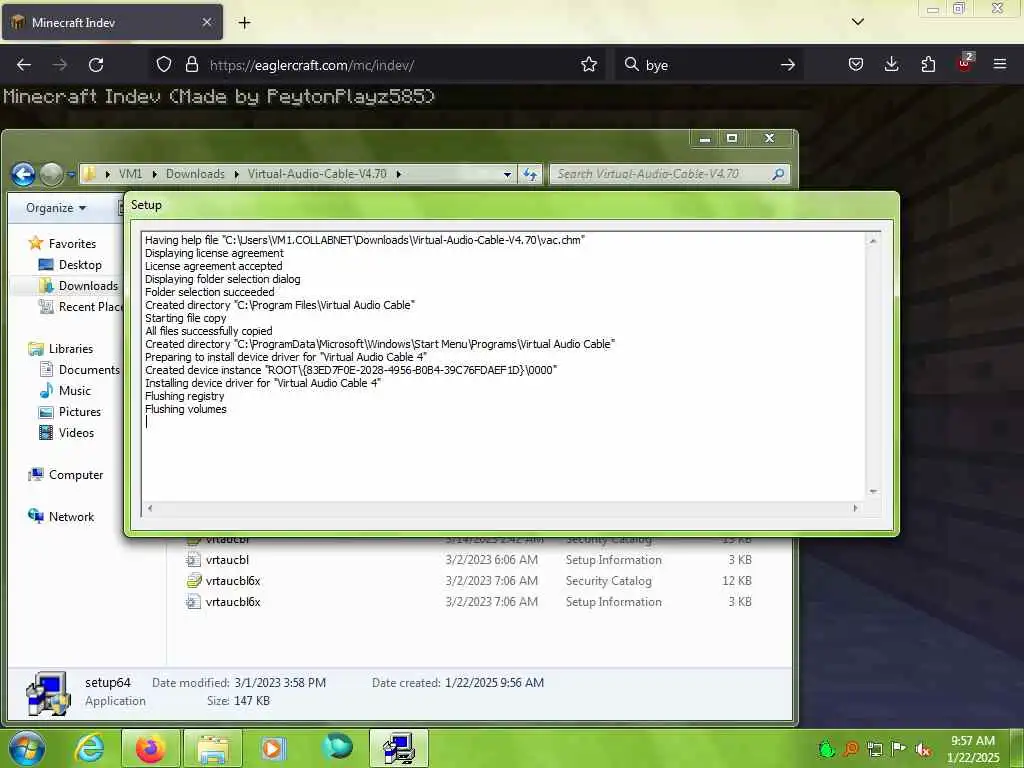
Task: Switch to Firefox on taskbar
Action: (150, 748)
